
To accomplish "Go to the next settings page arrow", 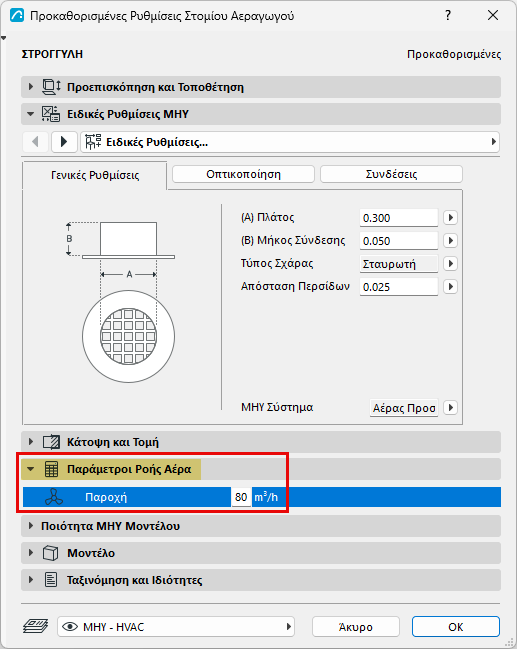I will click(64, 142).
